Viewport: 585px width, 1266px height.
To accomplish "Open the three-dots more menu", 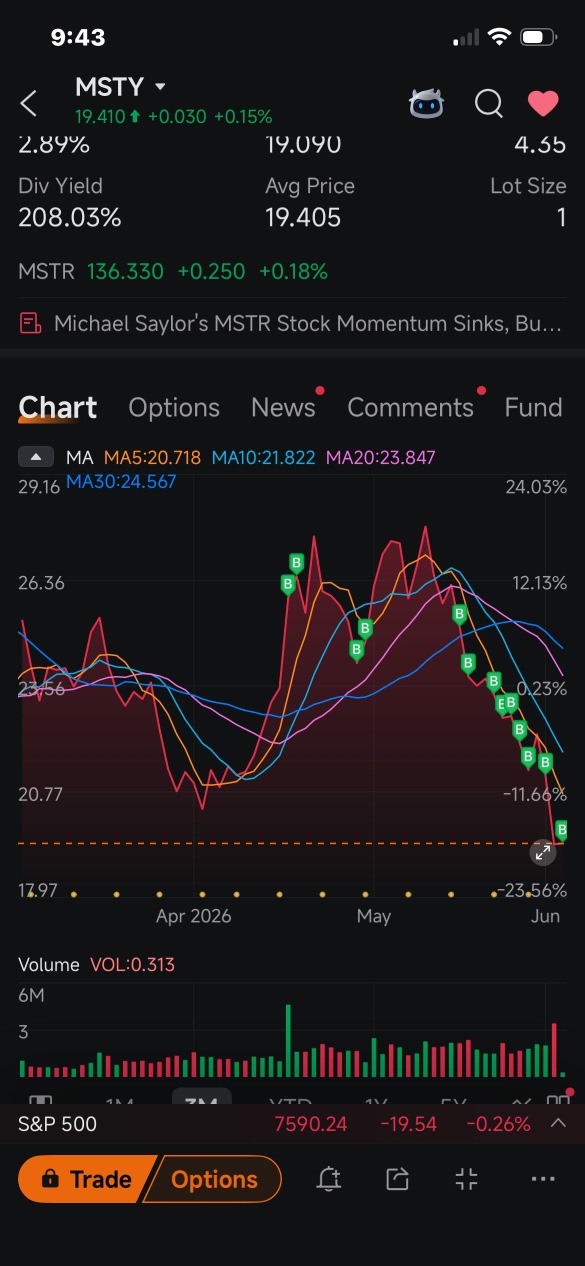I will 543,1180.
